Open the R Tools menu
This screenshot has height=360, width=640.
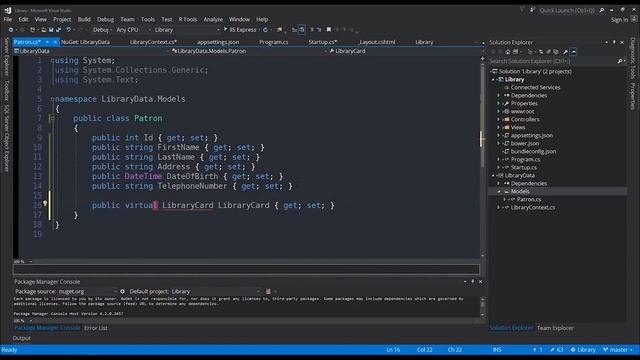pos(188,19)
